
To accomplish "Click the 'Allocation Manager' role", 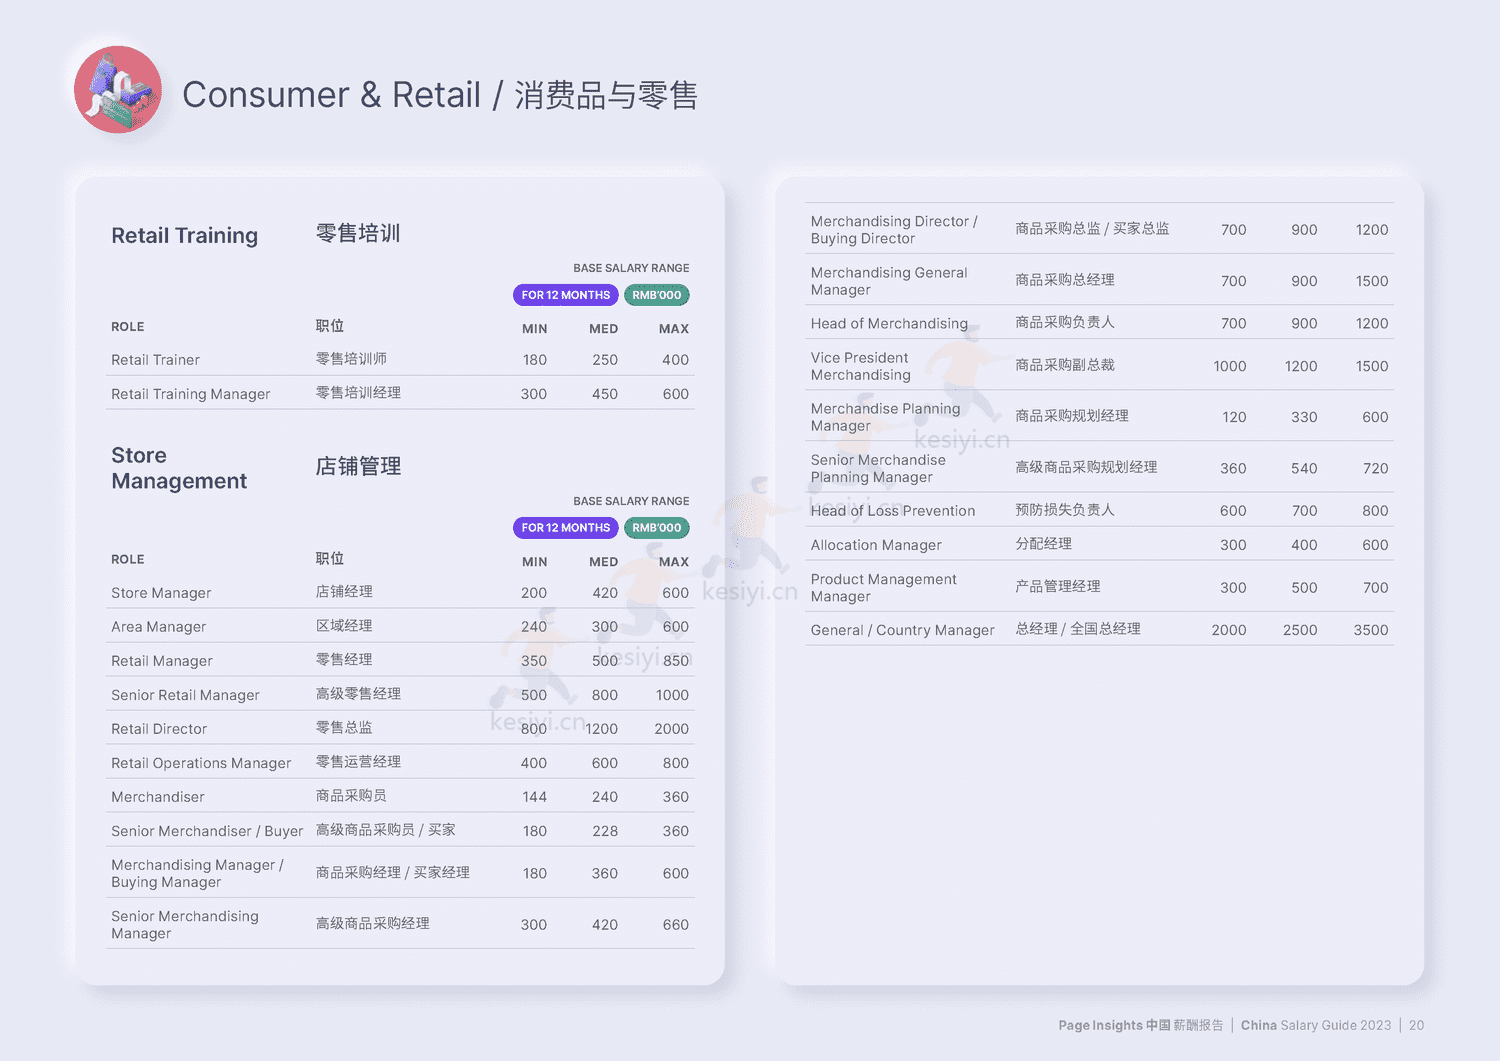I will (876, 545).
